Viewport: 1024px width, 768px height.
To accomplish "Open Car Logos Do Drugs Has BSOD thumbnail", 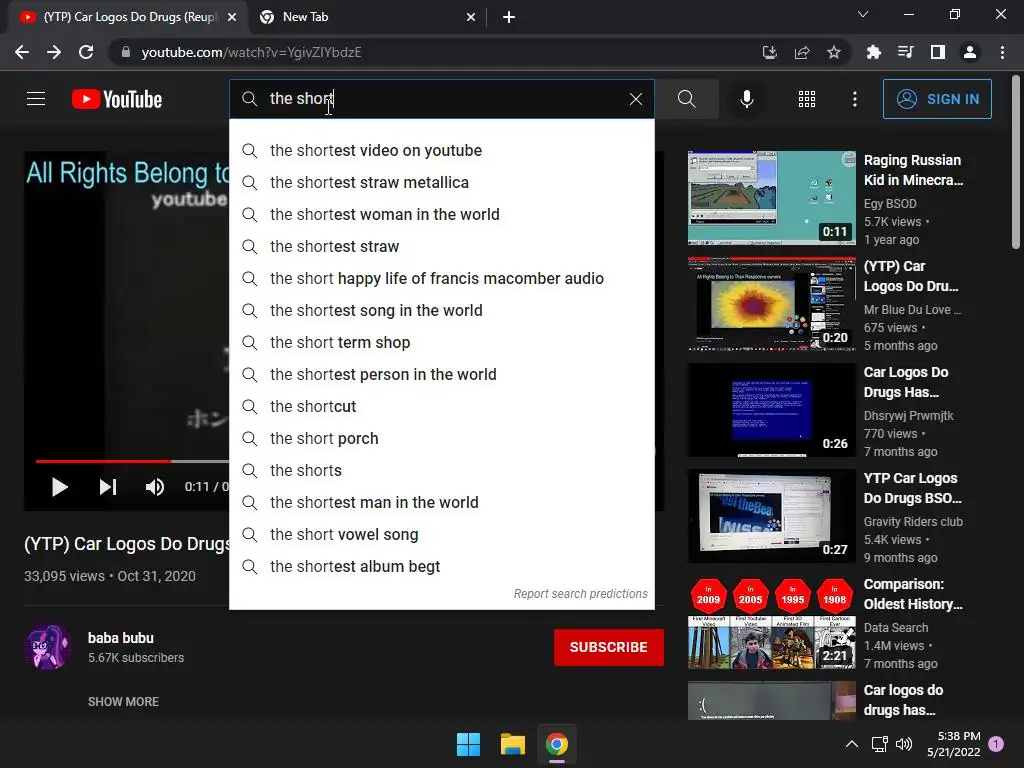I will [771, 409].
